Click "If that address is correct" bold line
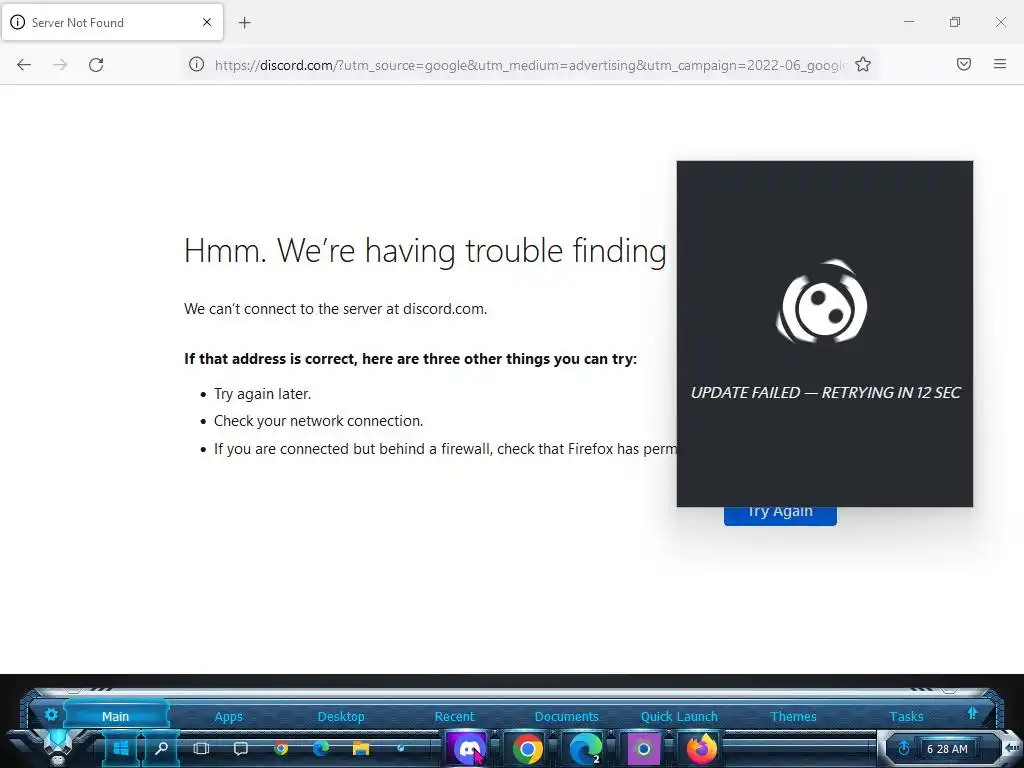 coord(410,359)
